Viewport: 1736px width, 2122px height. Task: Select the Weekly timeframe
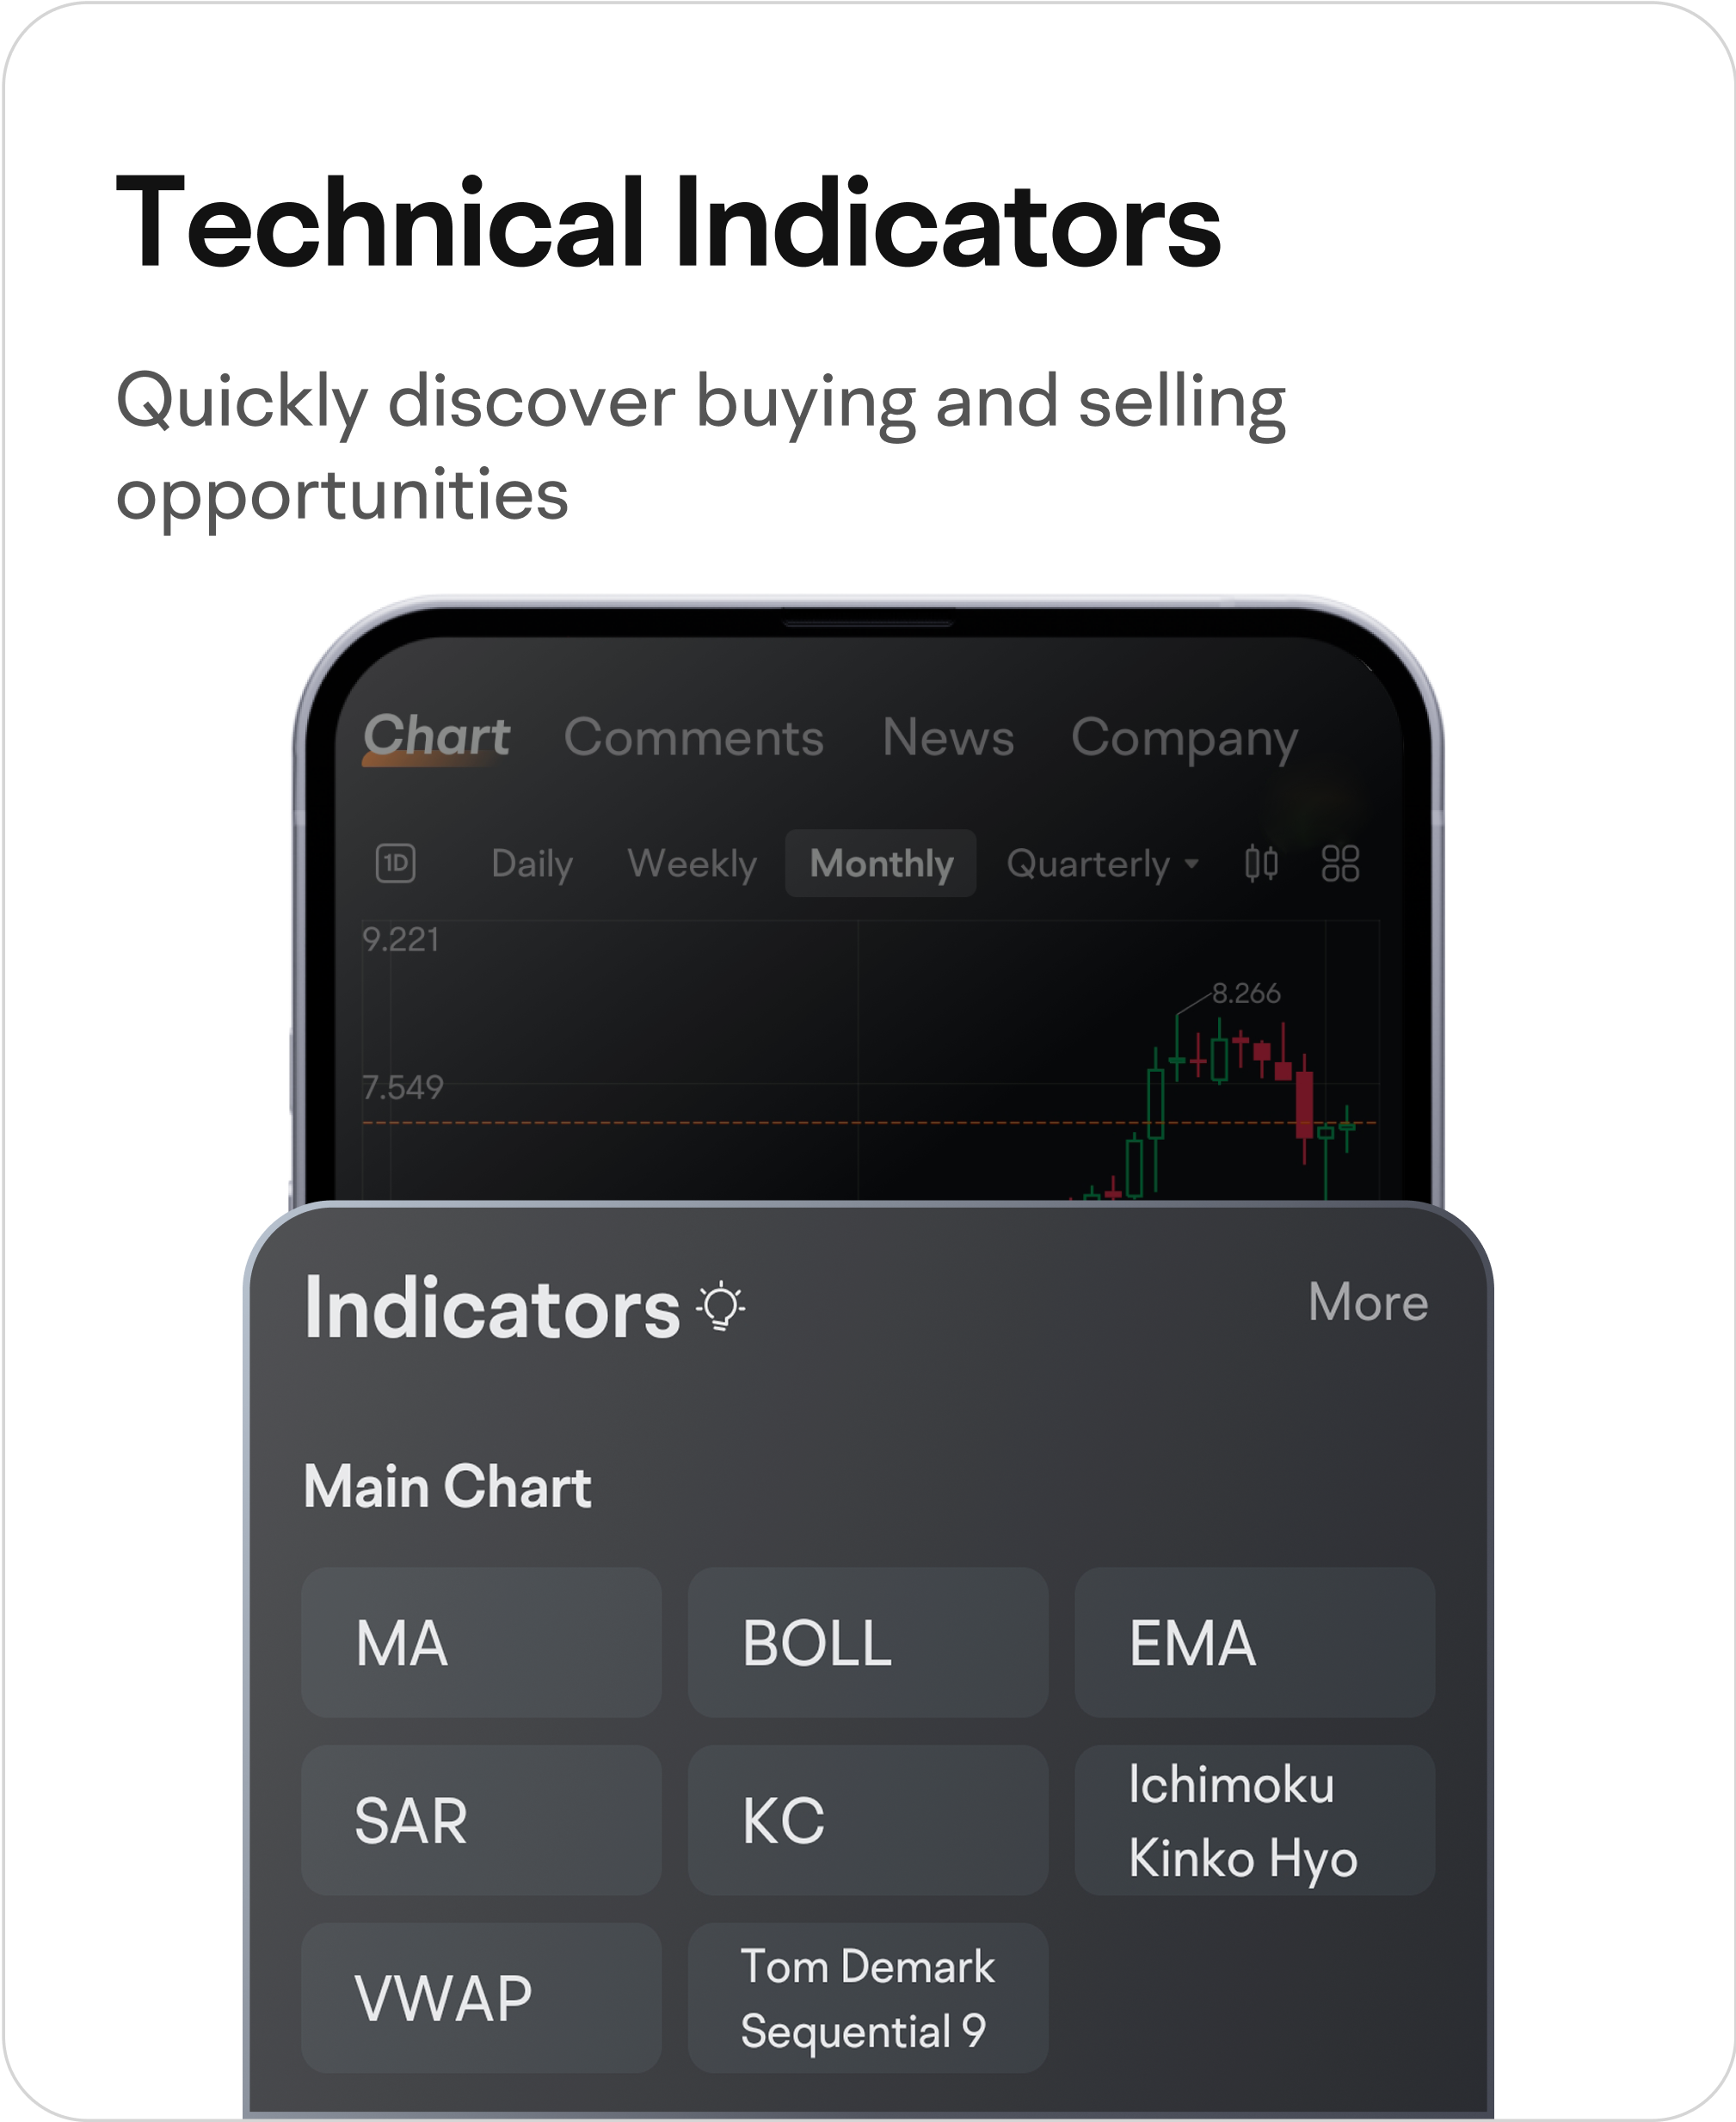tap(692, 864)
